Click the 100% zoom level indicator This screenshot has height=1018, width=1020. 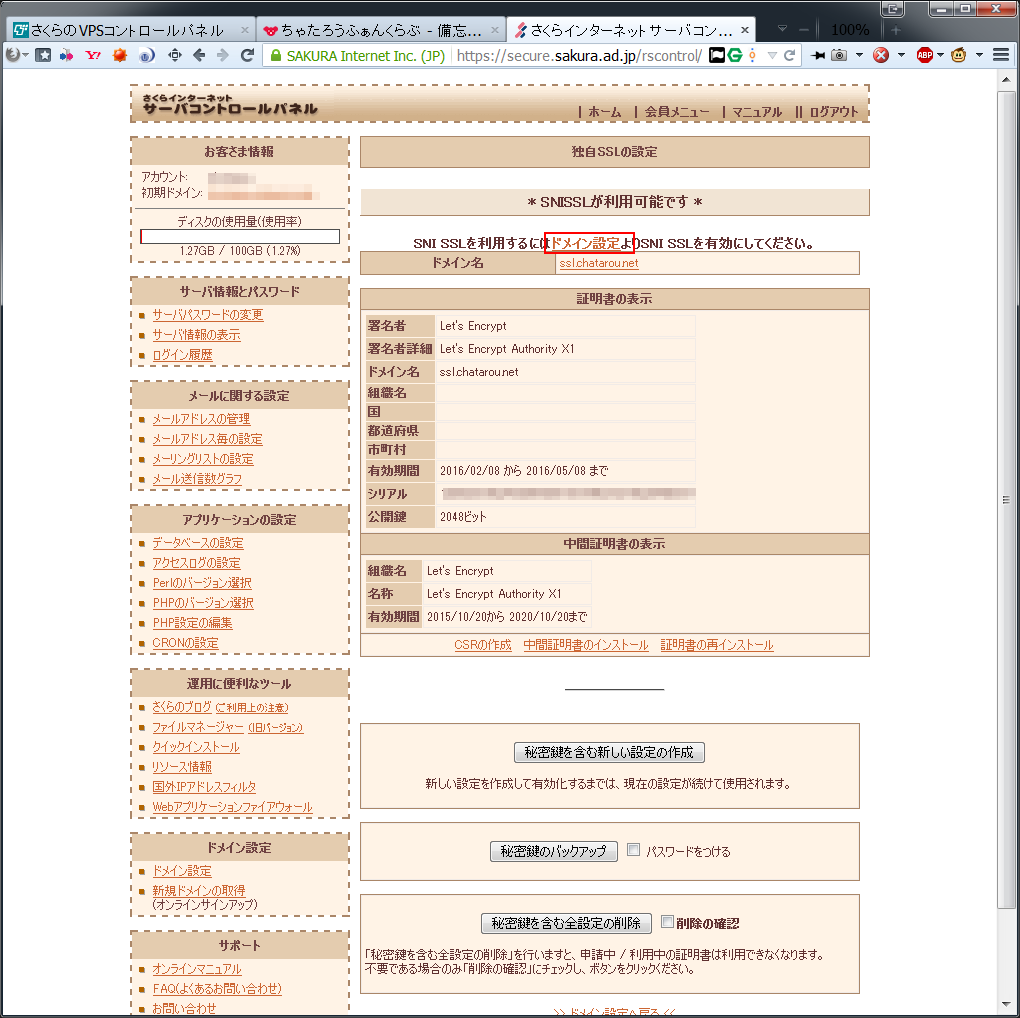[x=850, y=30]
